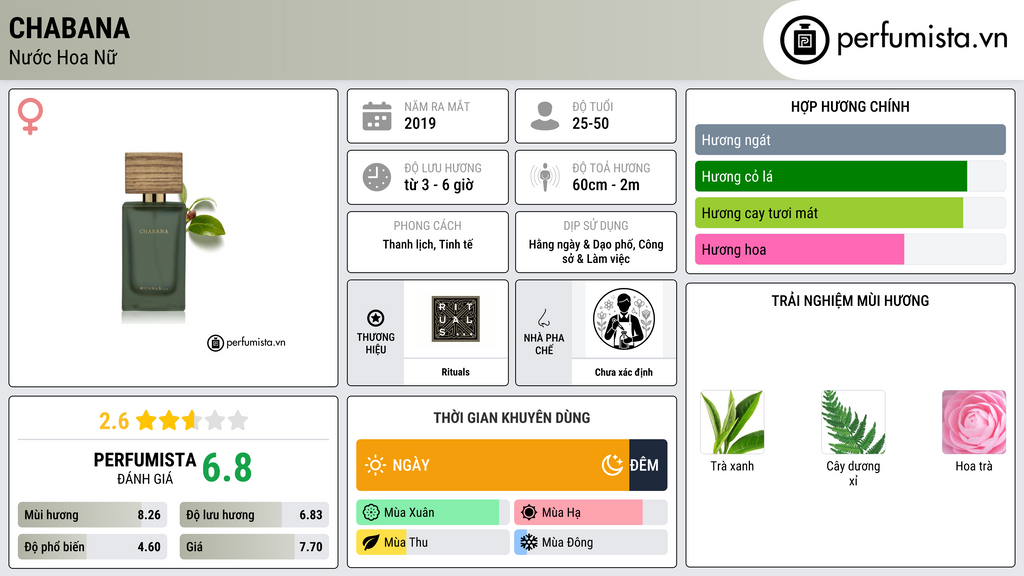
Task: Click the Mùa Đông season bar
Action: [591, 542]
